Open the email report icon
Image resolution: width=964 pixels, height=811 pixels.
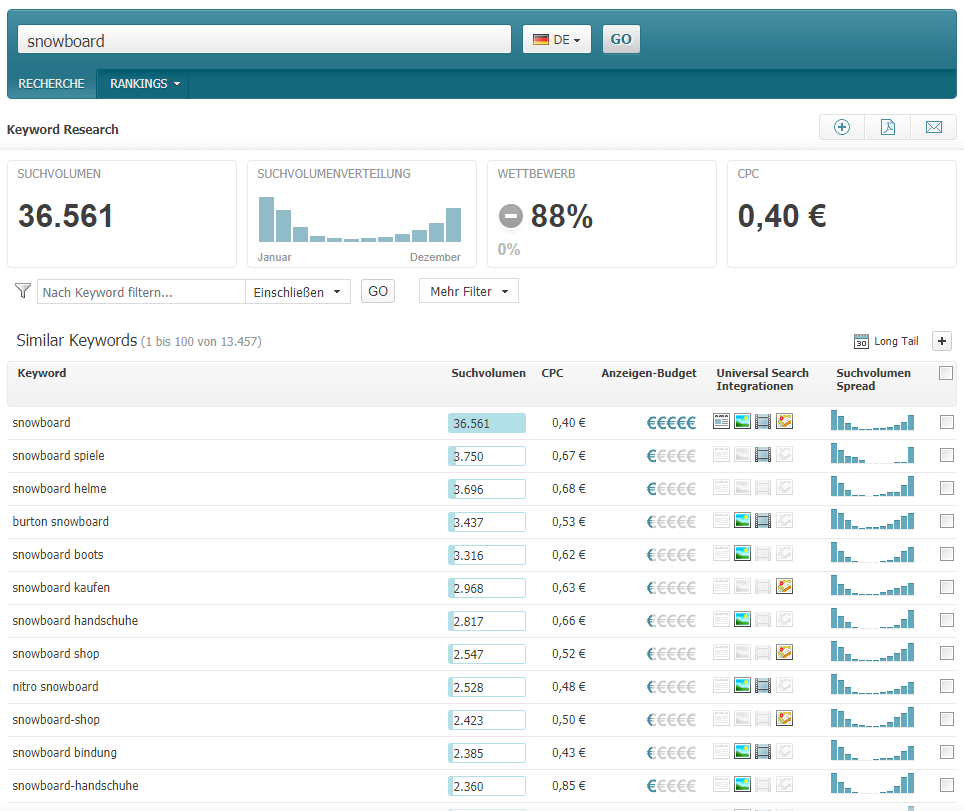tap(933, 127)
